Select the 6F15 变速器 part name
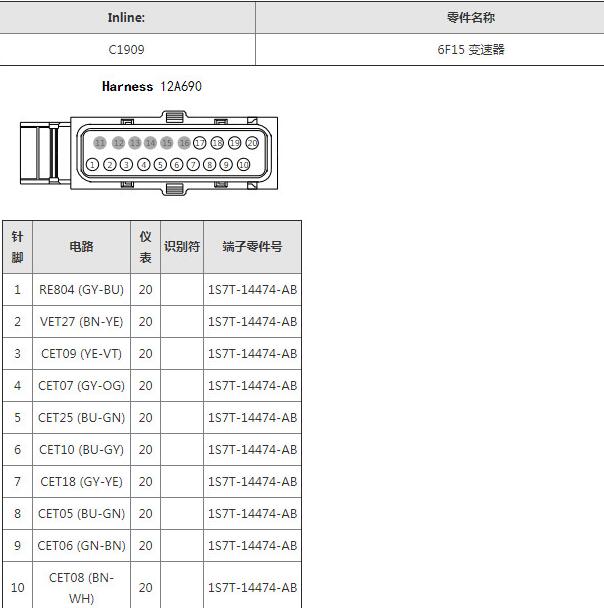 (x=470, y=50)
